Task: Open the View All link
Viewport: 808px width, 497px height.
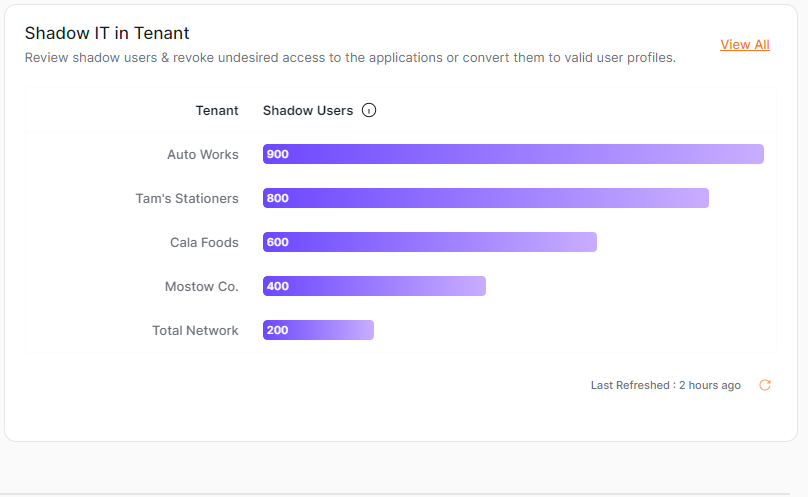Action: [x=744, y=45]
